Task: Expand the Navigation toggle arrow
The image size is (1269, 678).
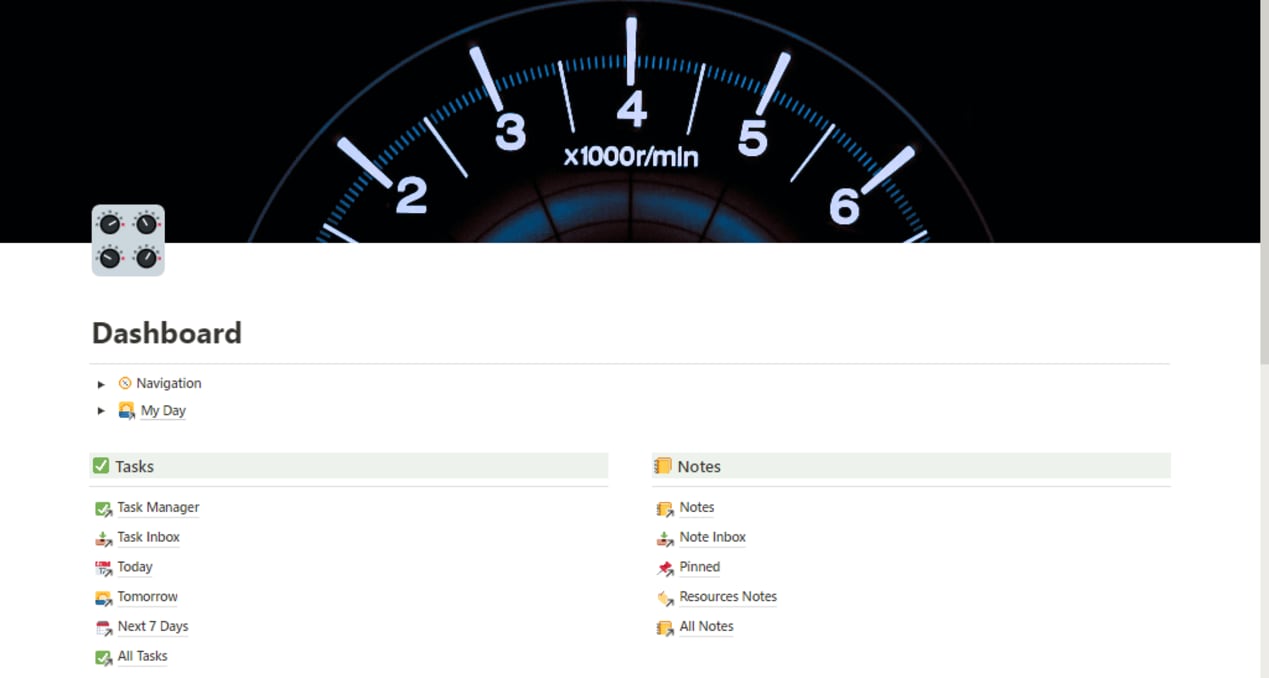Action: pyautogui.click(x=101, y=384)
